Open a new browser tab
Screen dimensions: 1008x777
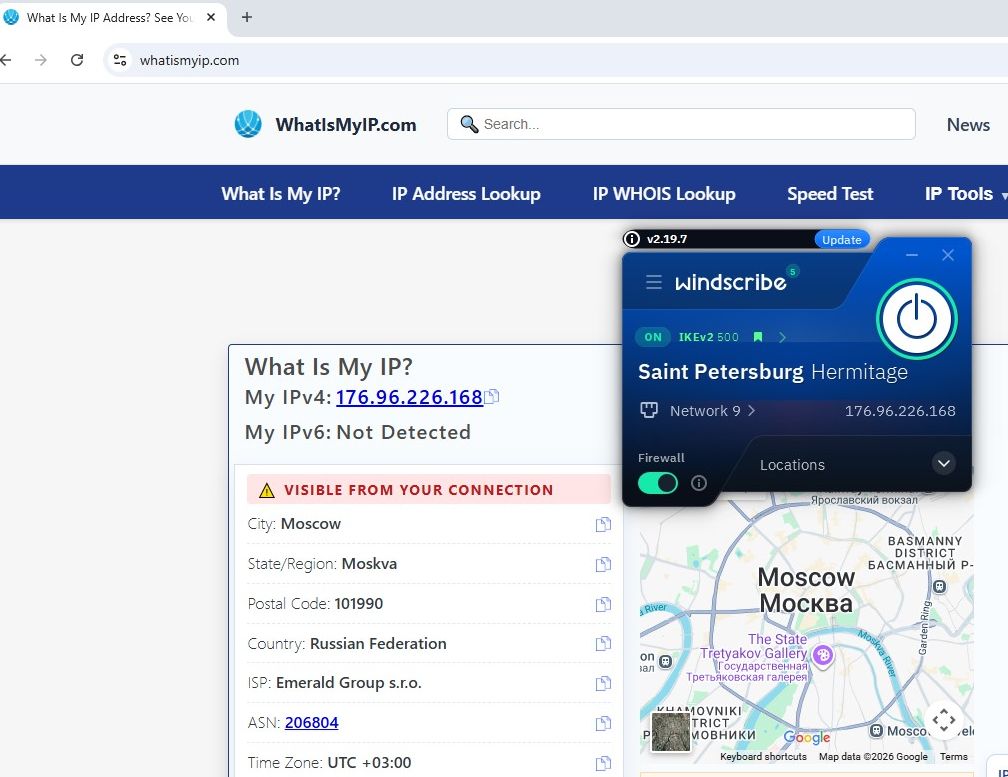coord(247,17)
